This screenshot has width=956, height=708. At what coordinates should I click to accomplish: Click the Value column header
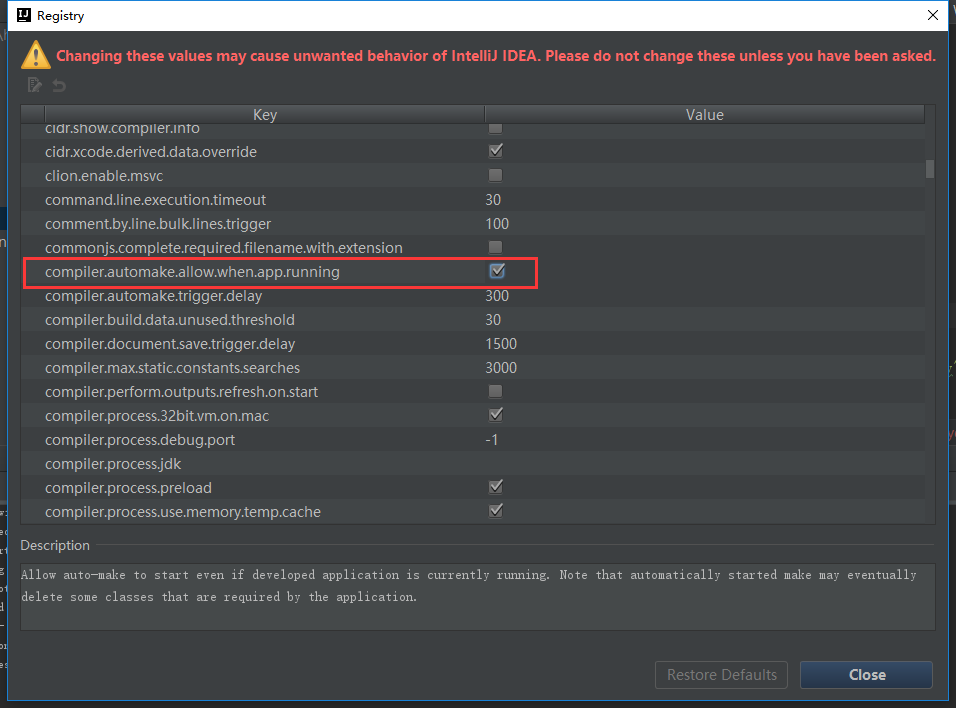pos(704,115)
